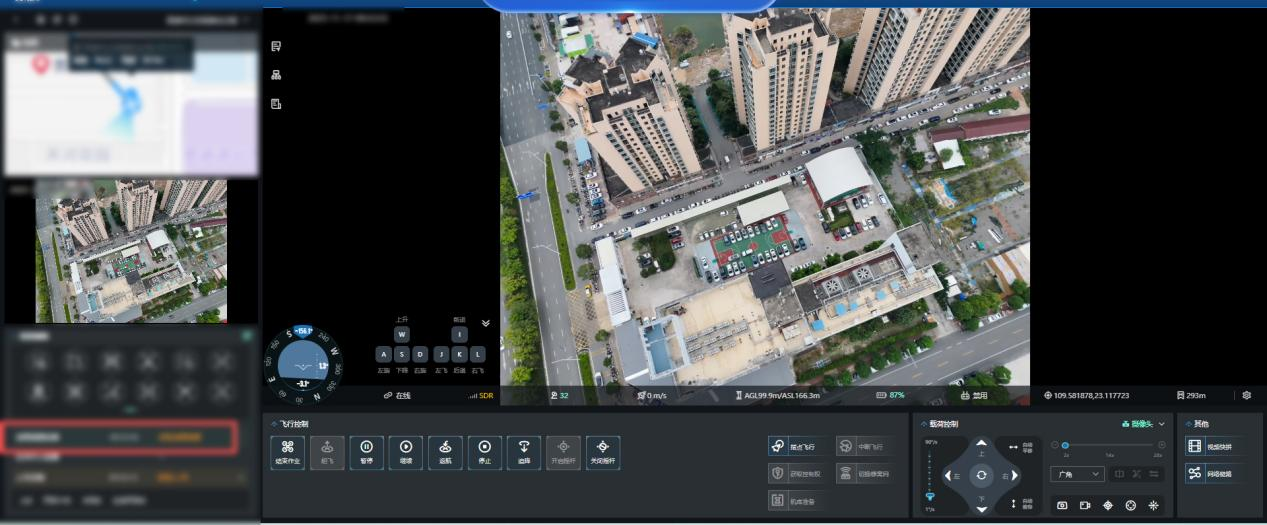Expand the 摄像头 payload selector chevron

(1161, 424)
